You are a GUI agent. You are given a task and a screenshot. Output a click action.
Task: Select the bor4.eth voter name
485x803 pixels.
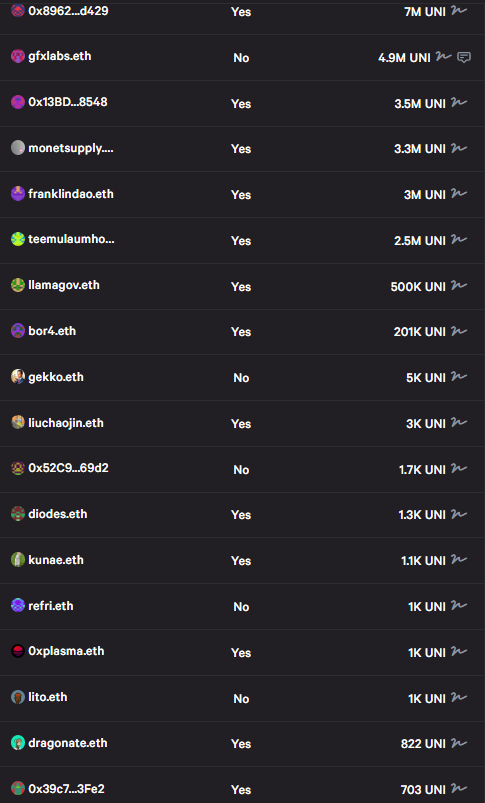click(52, 331)
